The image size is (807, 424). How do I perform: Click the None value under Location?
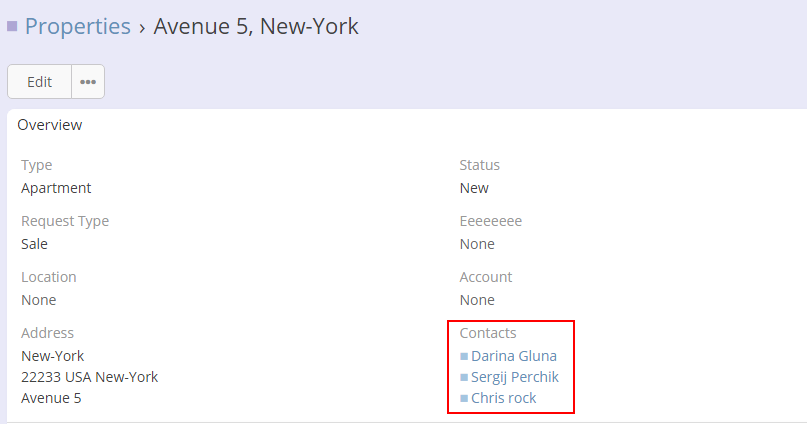click(x=39, y=300)
